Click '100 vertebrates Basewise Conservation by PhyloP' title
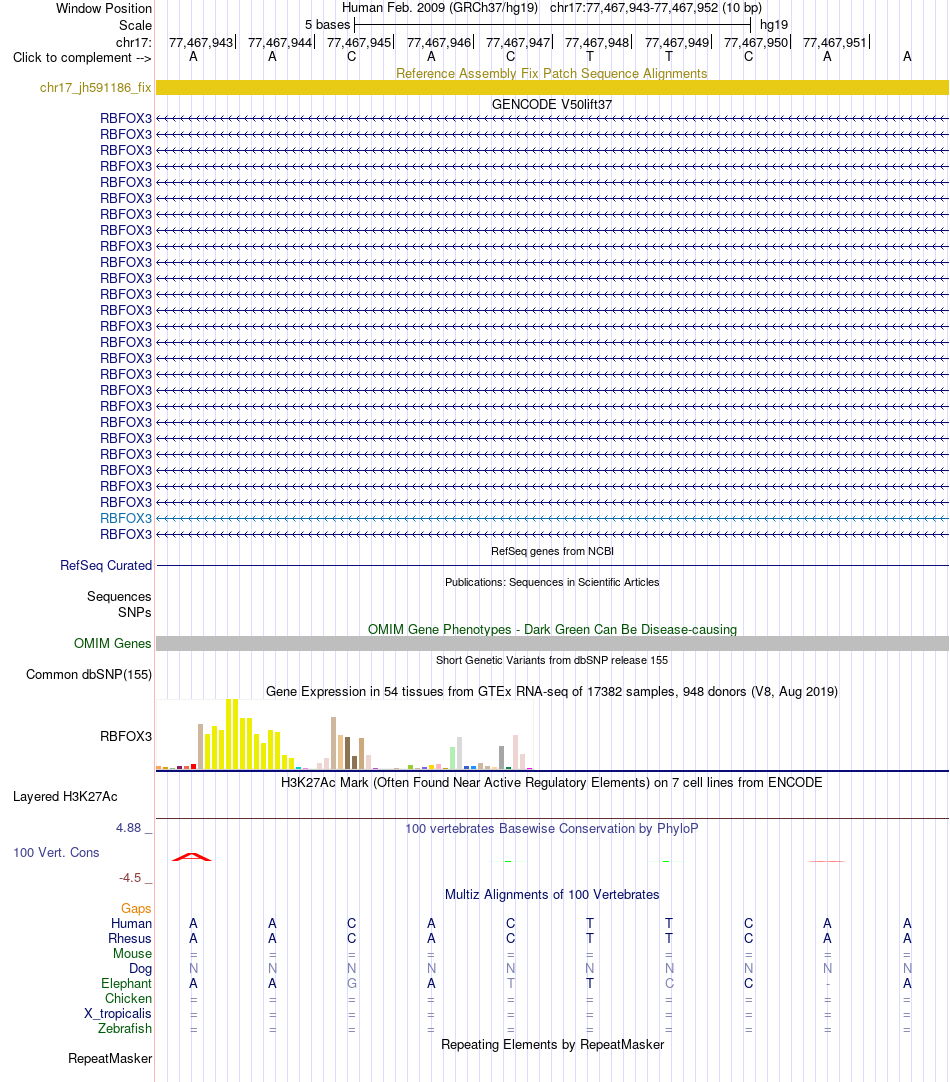This screenshot has width=950, height=1082. coord(551,828)
